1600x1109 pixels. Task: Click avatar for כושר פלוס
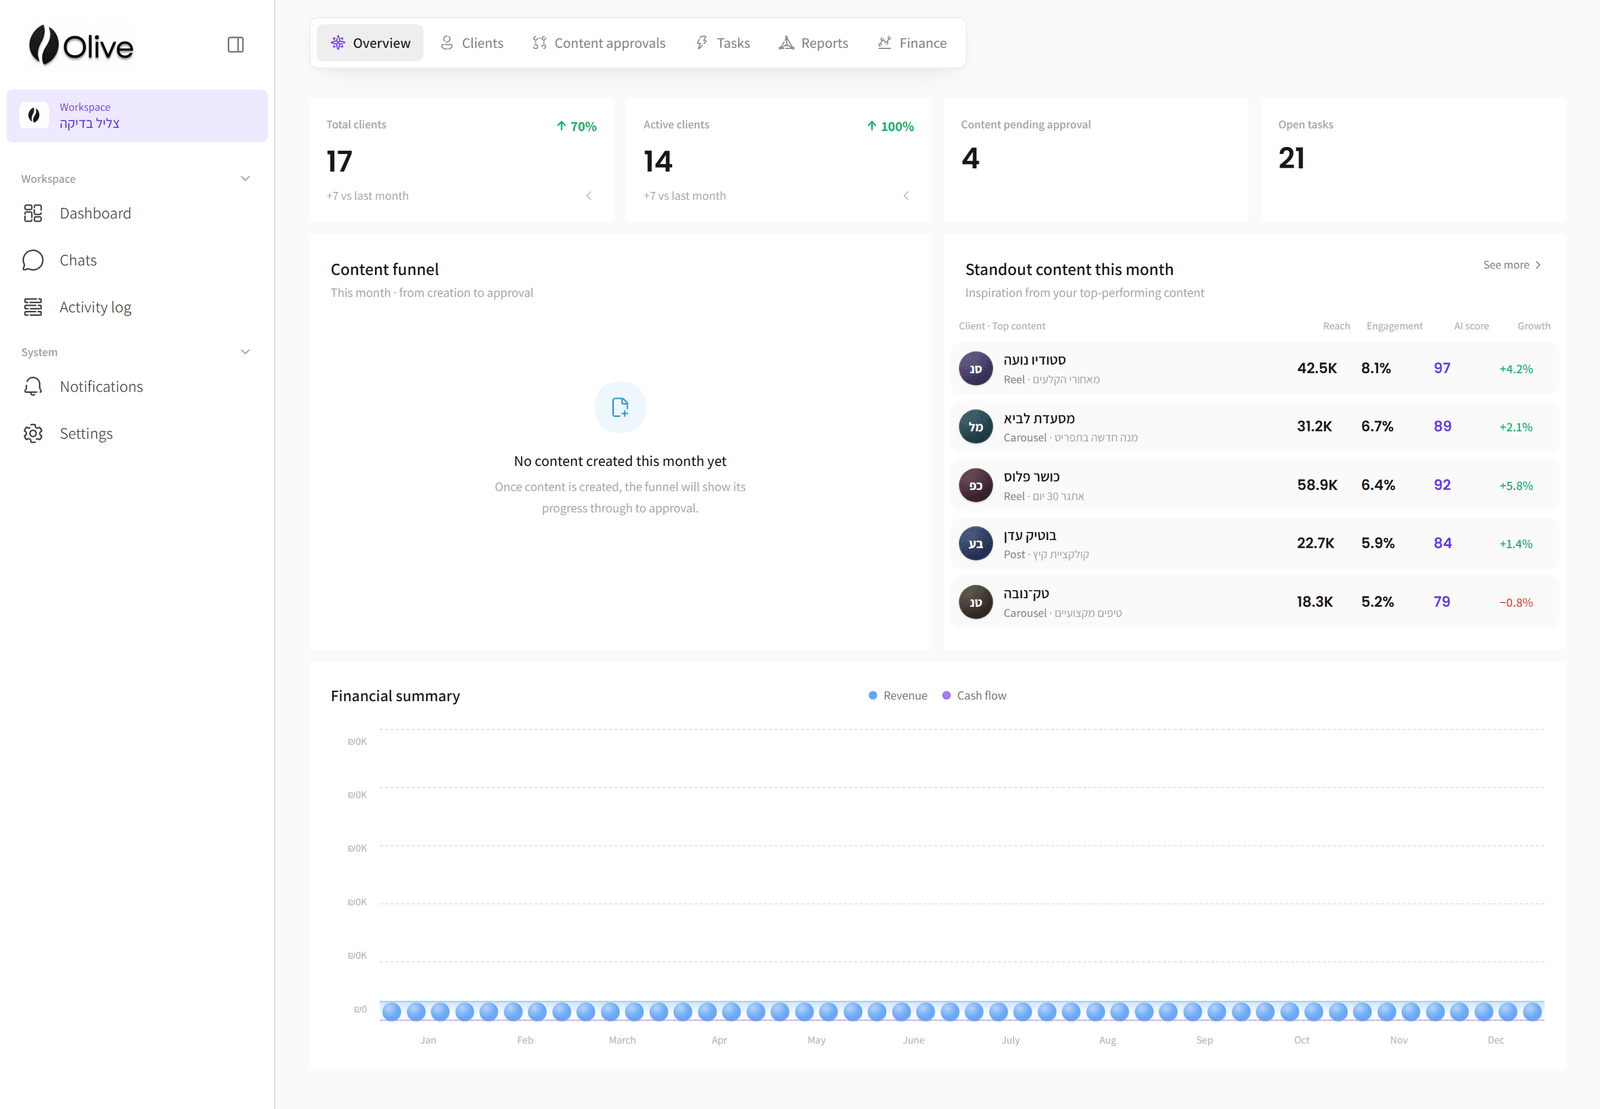click(x=976, y=485)
